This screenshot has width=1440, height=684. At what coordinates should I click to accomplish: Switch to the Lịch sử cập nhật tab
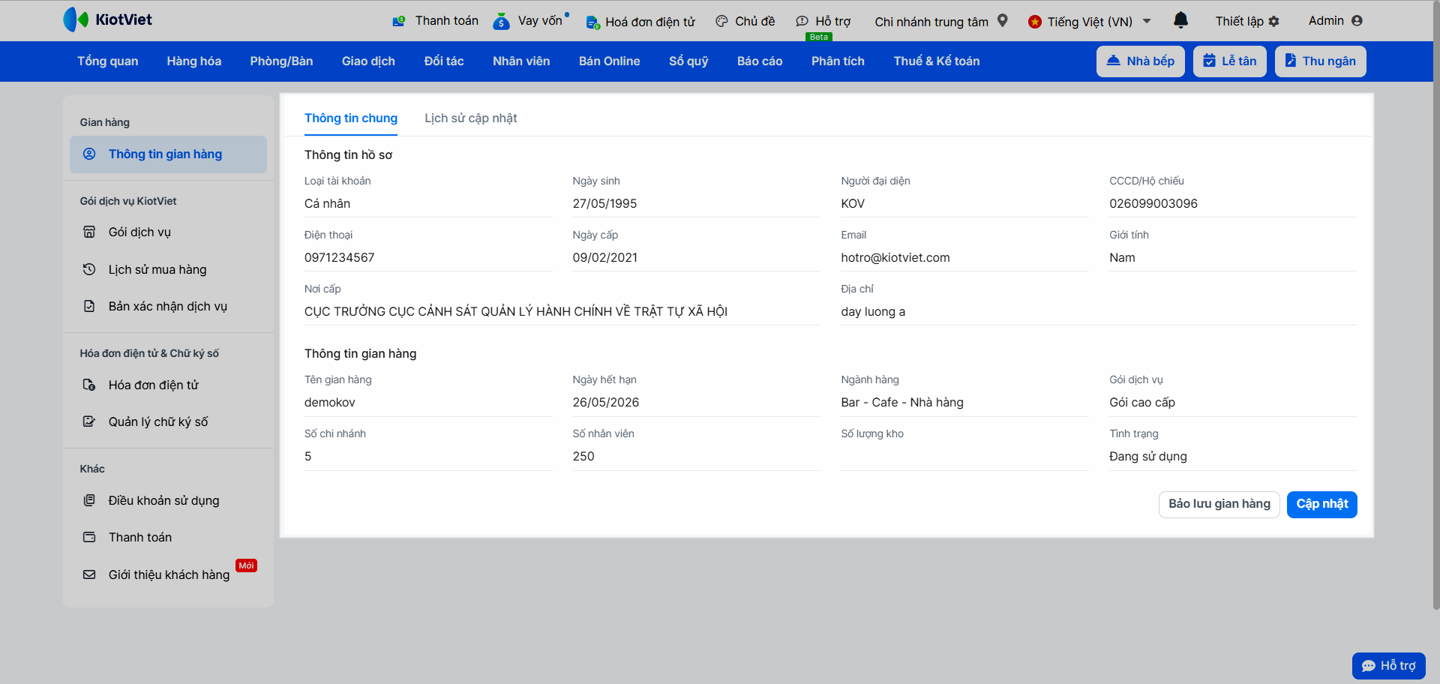pyautogui.click(x=471, y=118)
